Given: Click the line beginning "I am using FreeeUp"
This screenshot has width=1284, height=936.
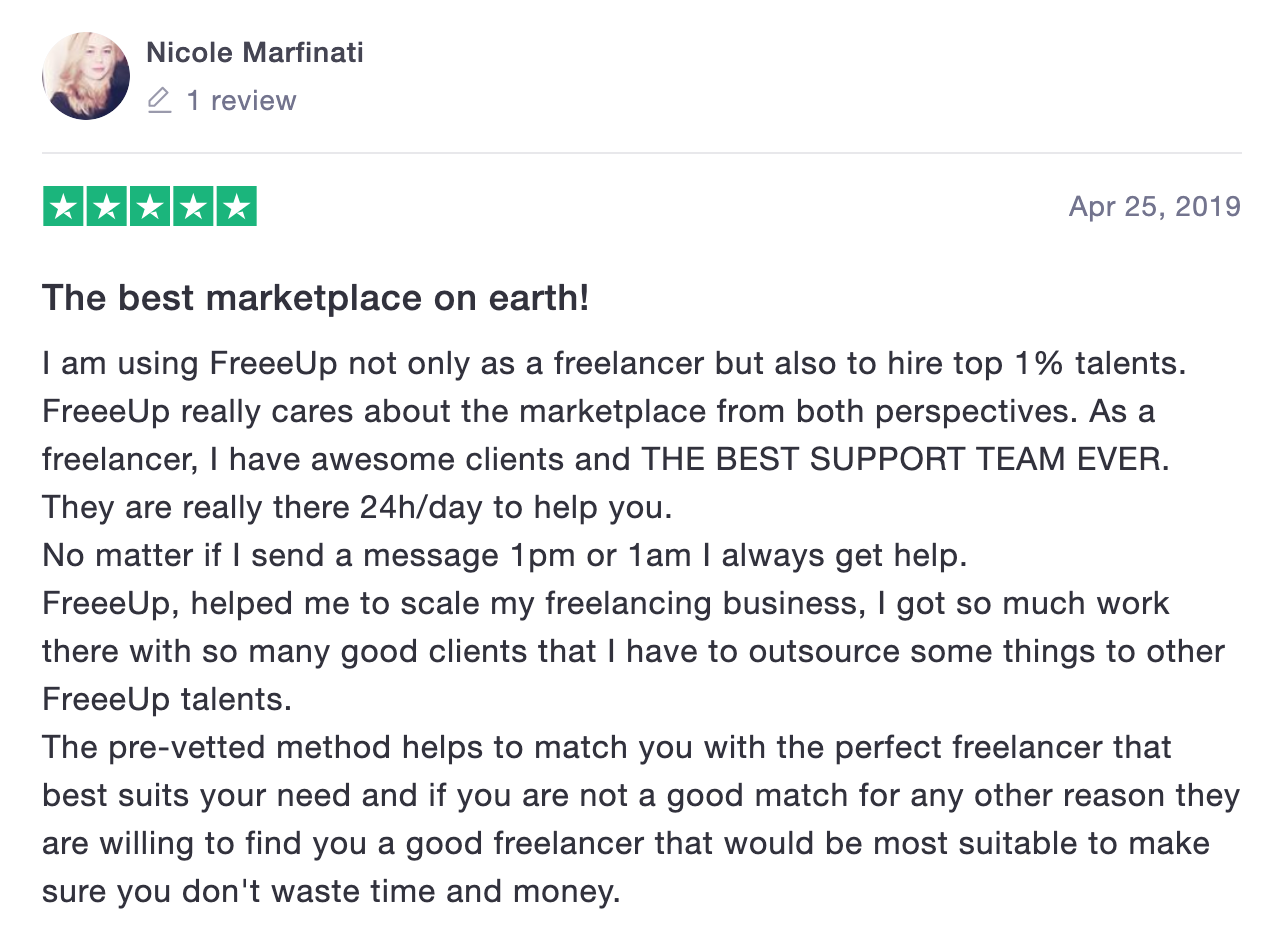Looking at the screenshot, I should (614, 363).
